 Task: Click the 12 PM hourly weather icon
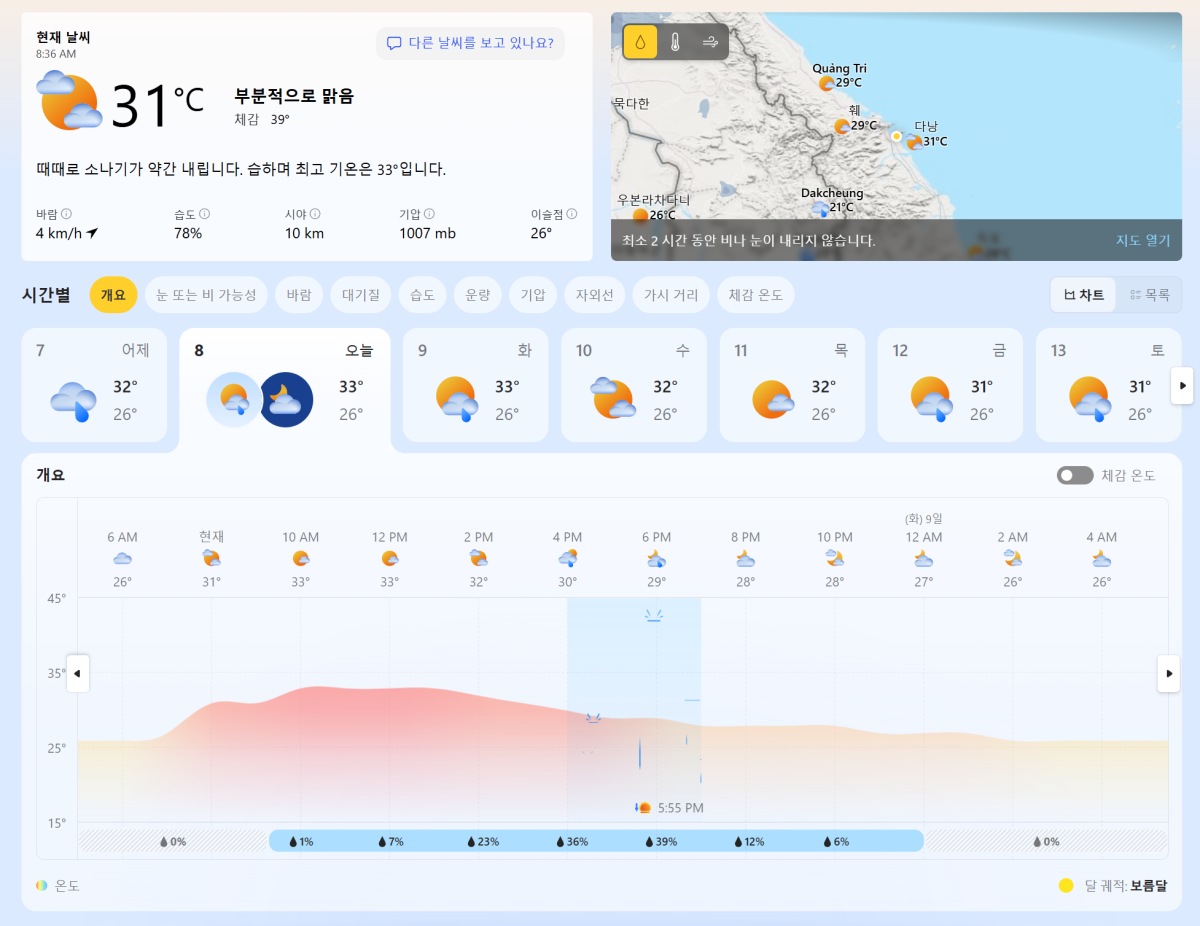389,558
